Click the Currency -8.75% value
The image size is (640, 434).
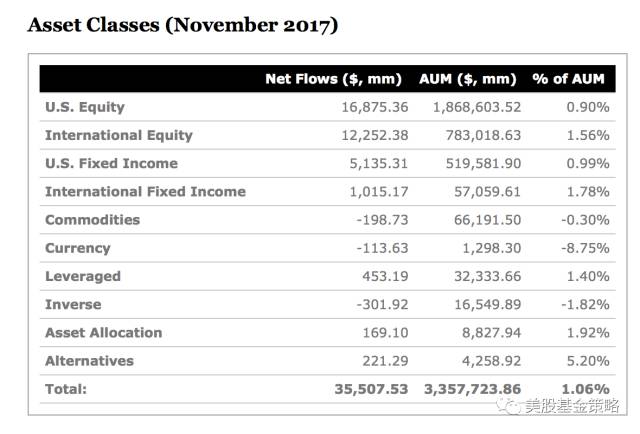(x=585, y=248)
